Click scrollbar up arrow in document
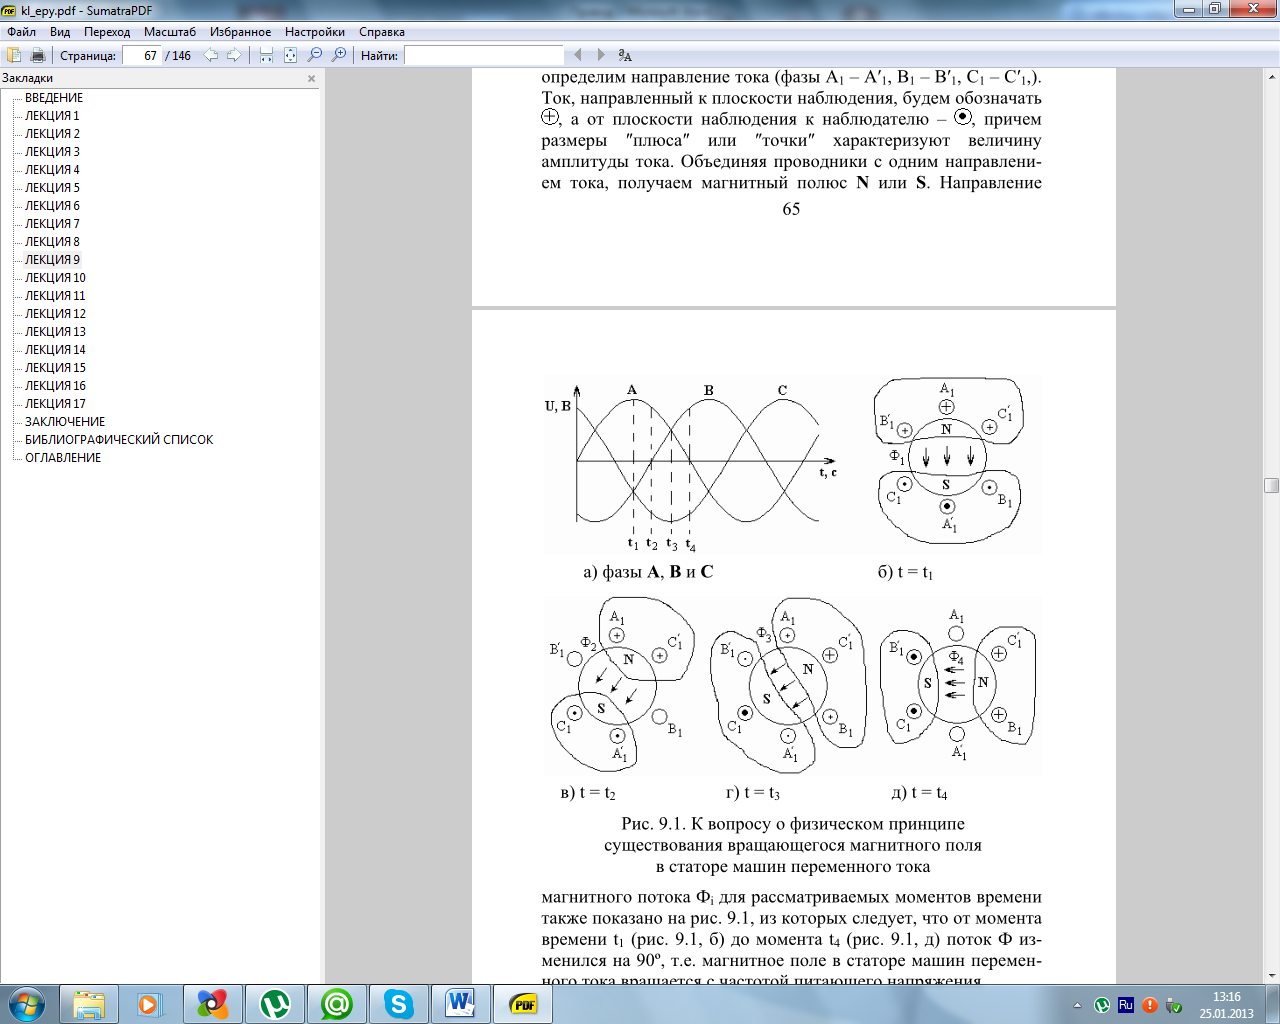Screen dimensions: 1280x1024 pos(1271,76)
